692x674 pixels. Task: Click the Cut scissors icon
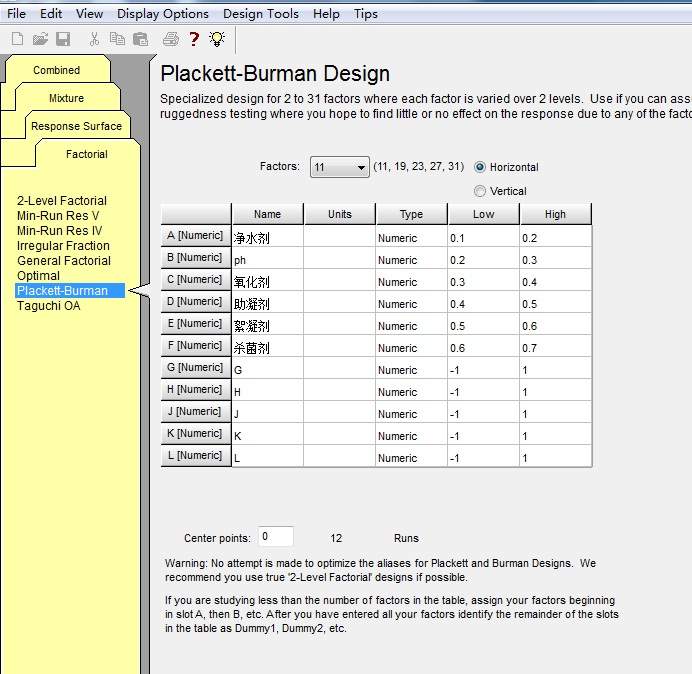click(94, 39)
